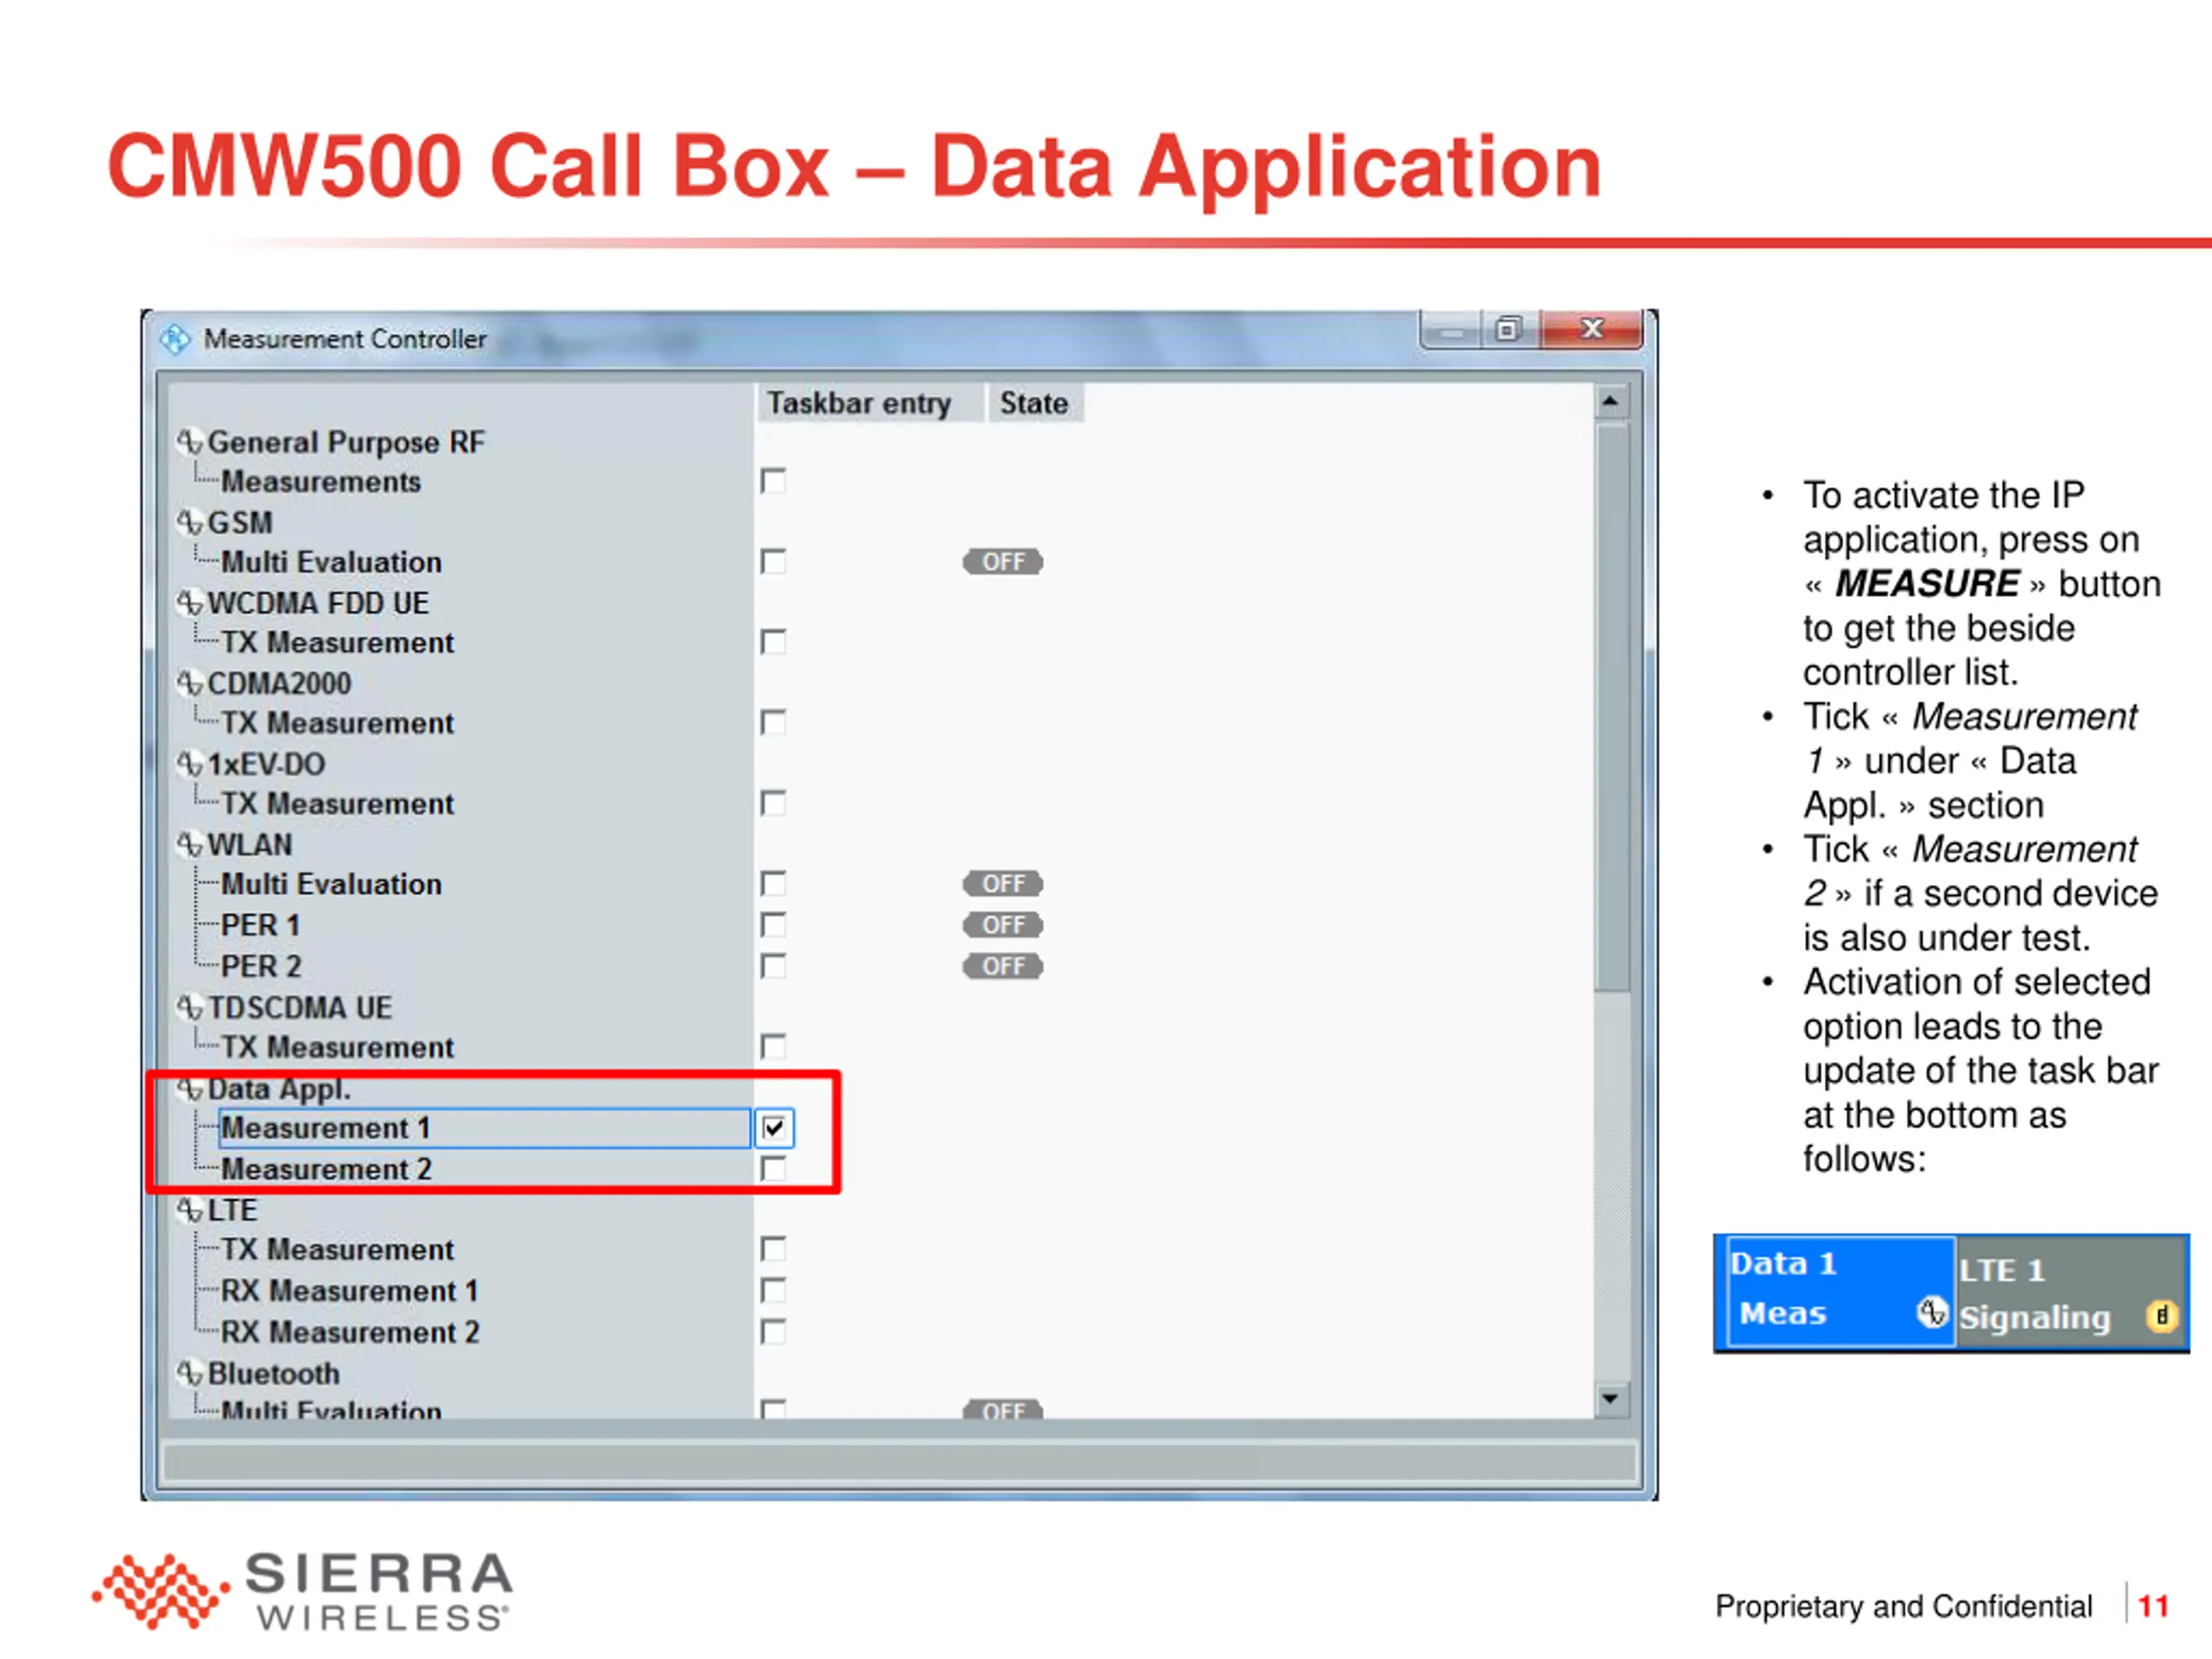Click the WLAN group waveform icon

point(190,845)
